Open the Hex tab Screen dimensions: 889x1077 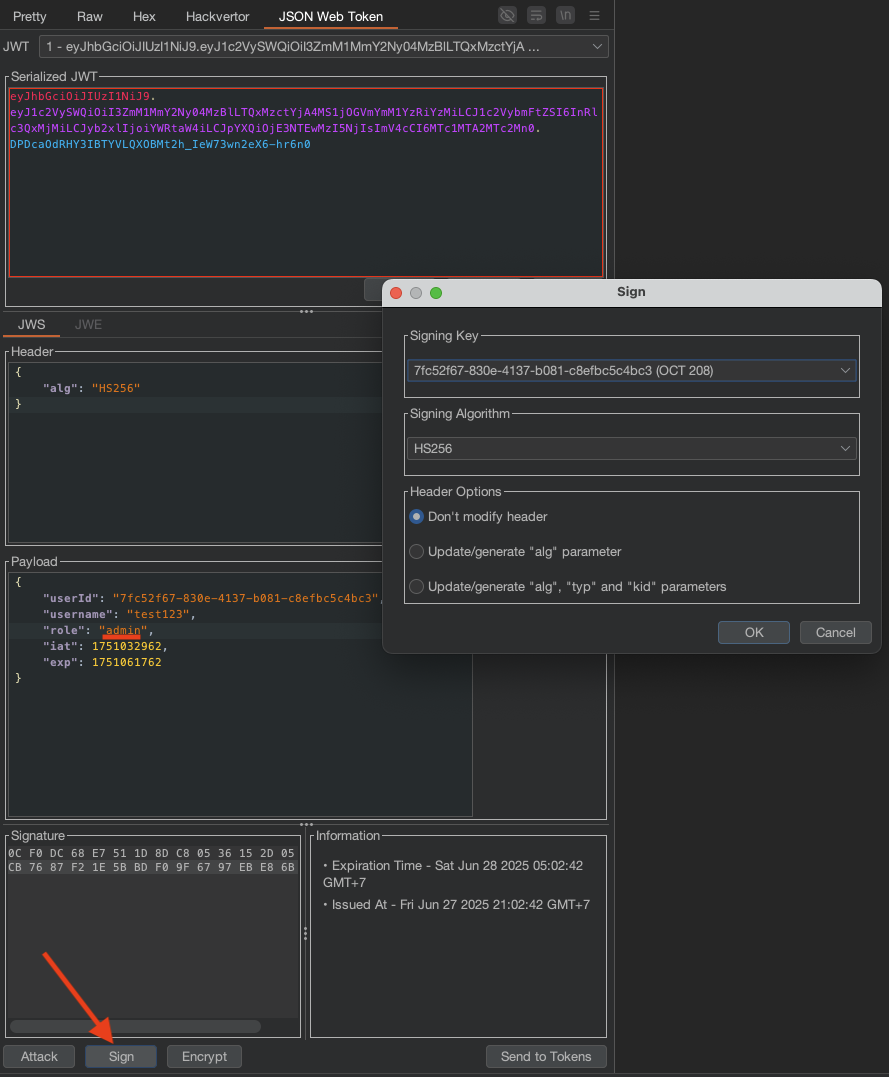pos(144,16)
